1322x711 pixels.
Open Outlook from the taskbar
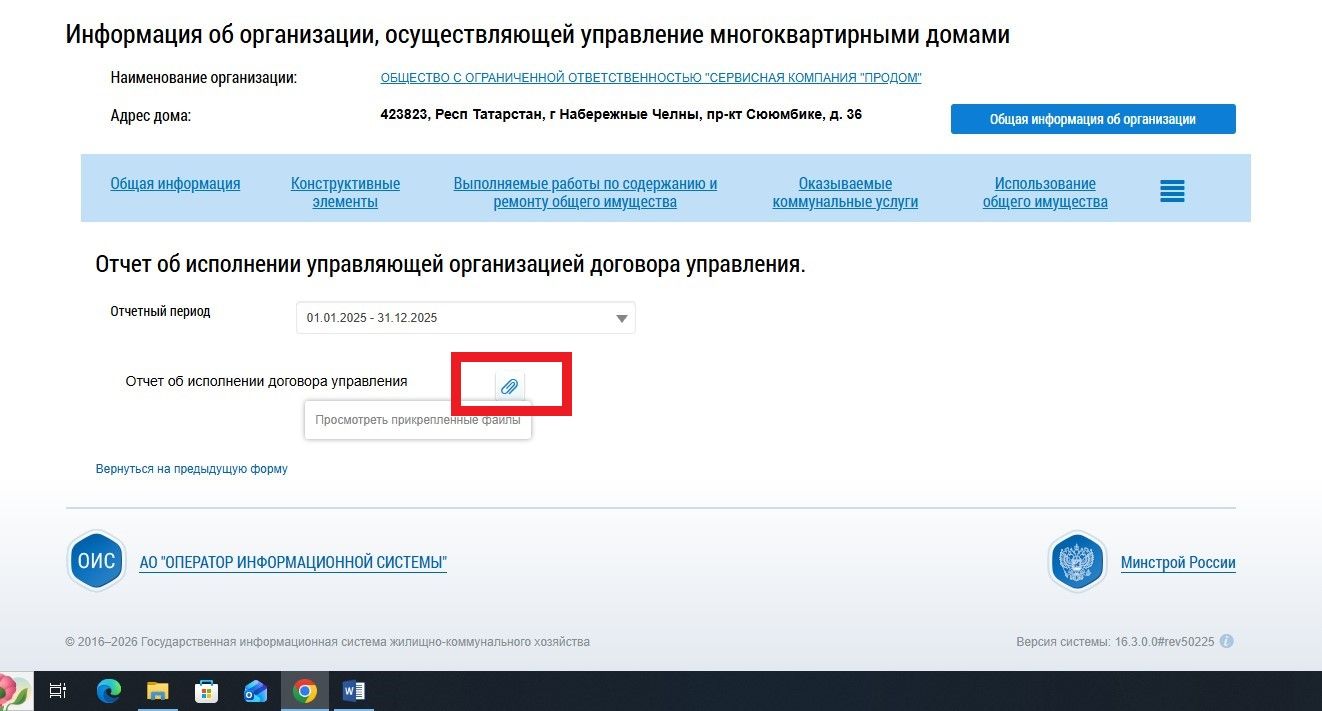256,691
